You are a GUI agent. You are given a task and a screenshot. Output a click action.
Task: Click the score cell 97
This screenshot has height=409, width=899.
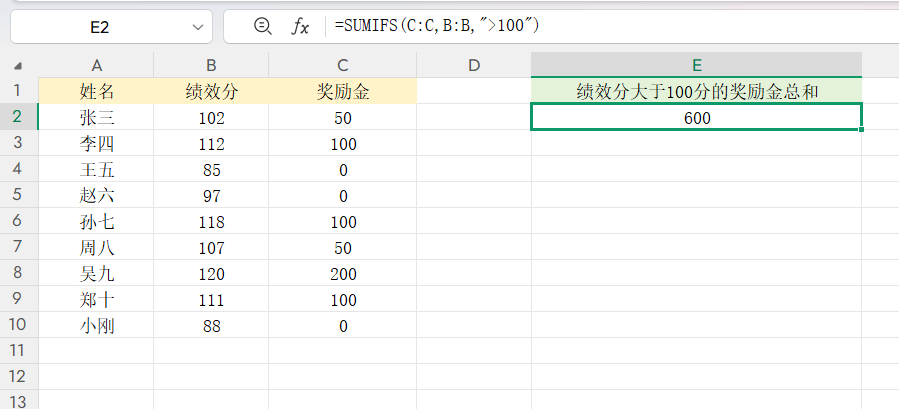[x=211, y=195]
